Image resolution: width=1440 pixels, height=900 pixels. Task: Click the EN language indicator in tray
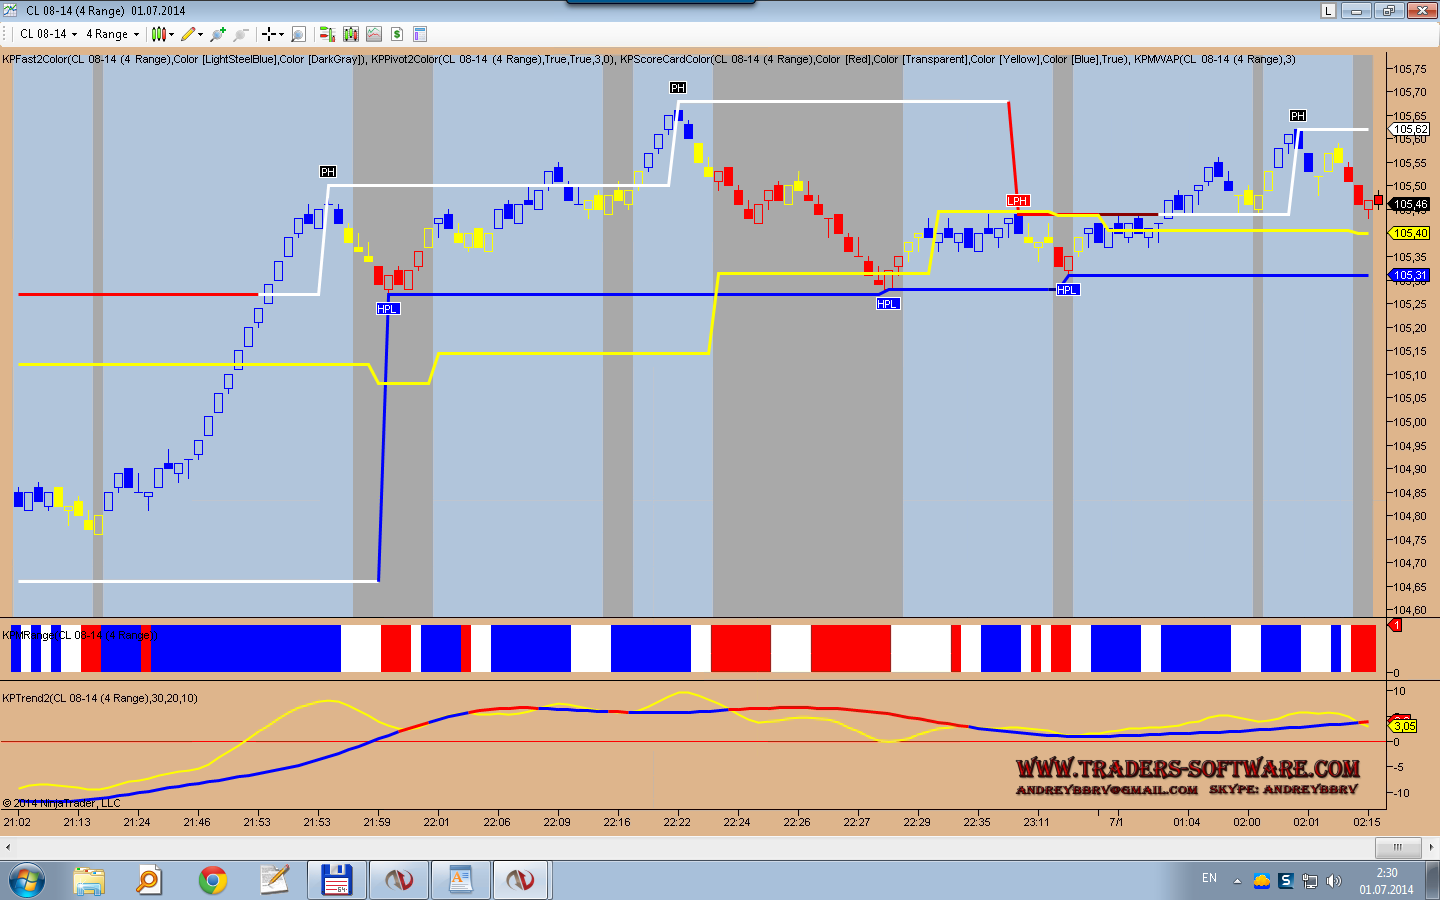point(1209,878)
